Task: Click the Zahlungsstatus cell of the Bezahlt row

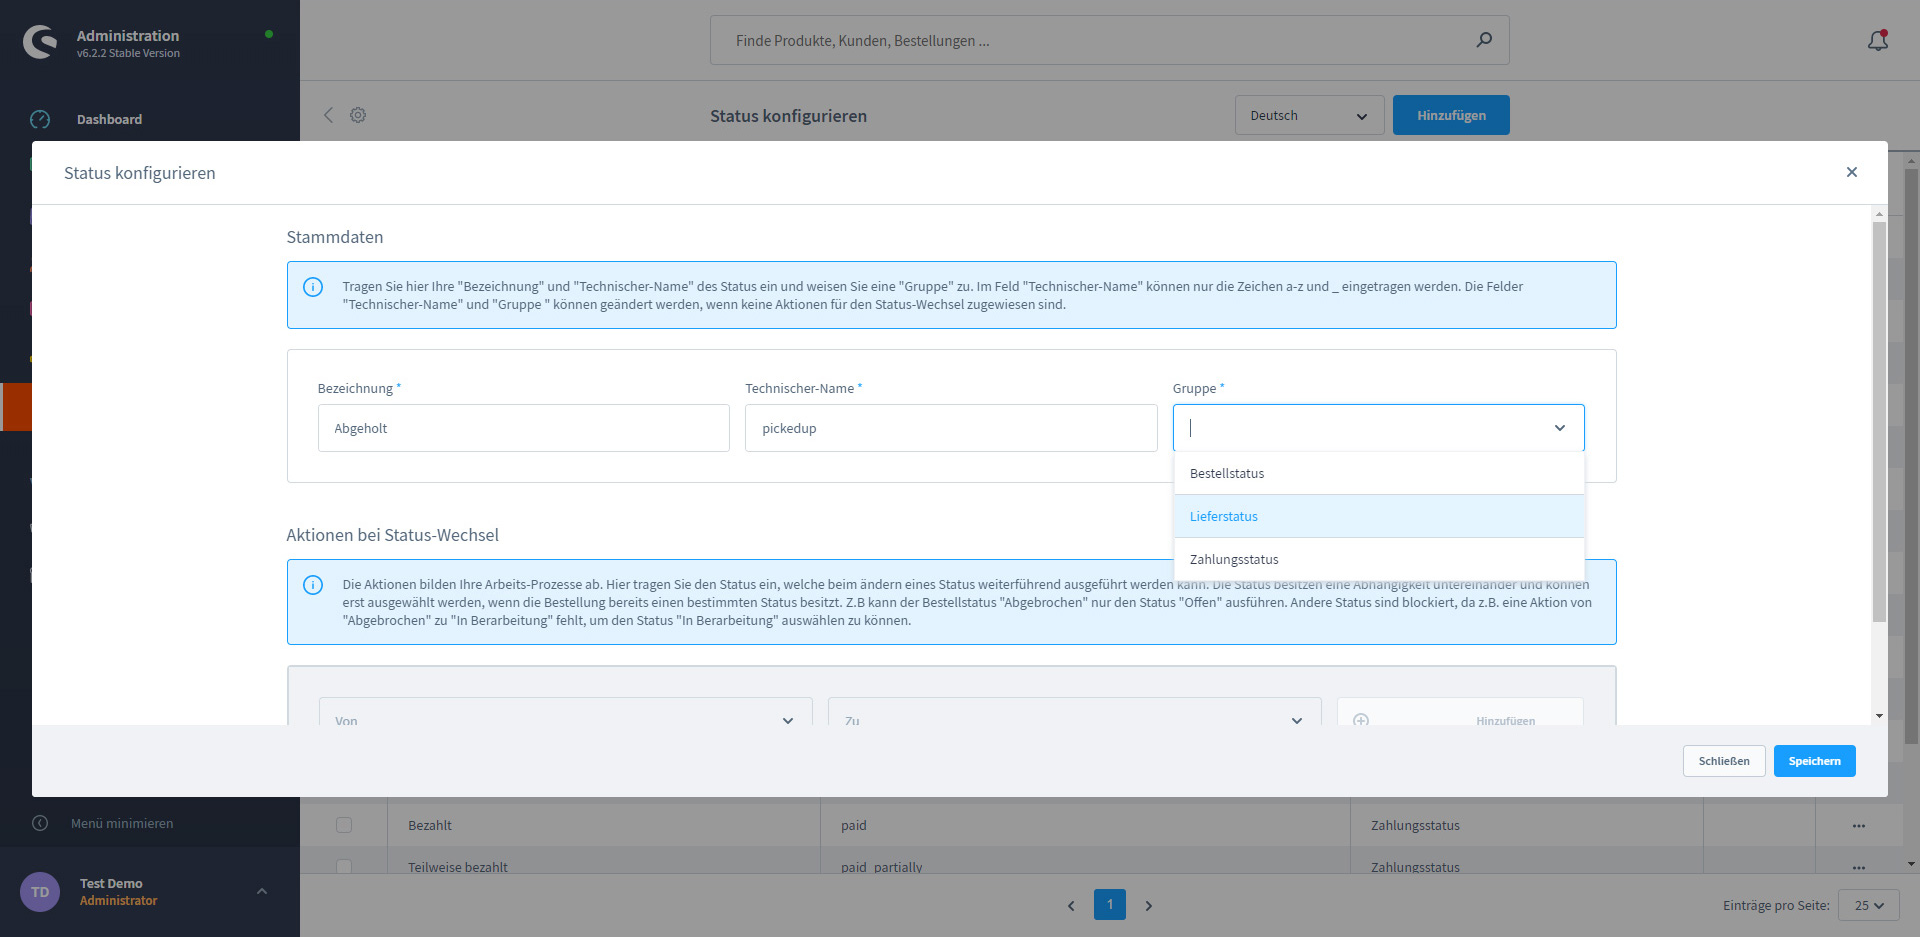Action: point(1527,825)
